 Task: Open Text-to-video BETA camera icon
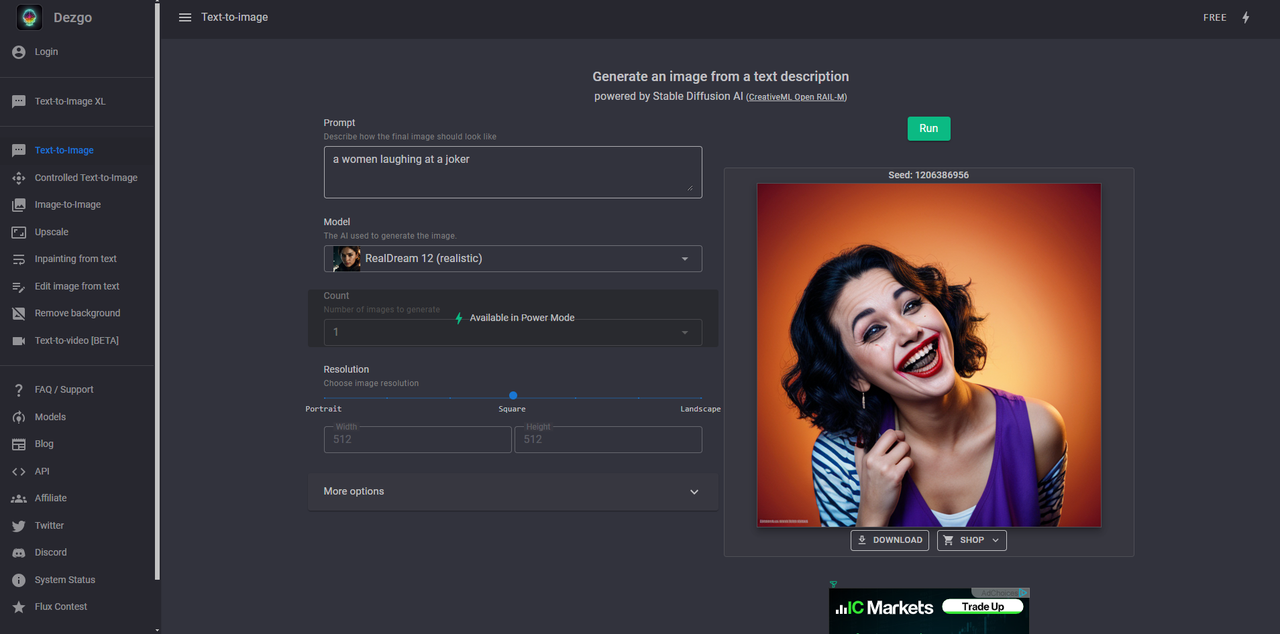pos(18,341)
